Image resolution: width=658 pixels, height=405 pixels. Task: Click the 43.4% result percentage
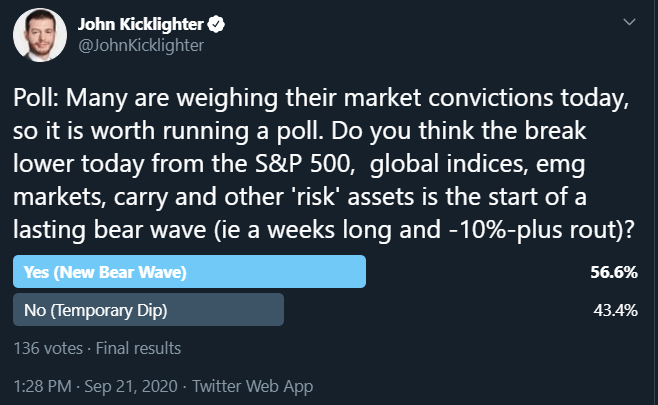tap(616, 310)
